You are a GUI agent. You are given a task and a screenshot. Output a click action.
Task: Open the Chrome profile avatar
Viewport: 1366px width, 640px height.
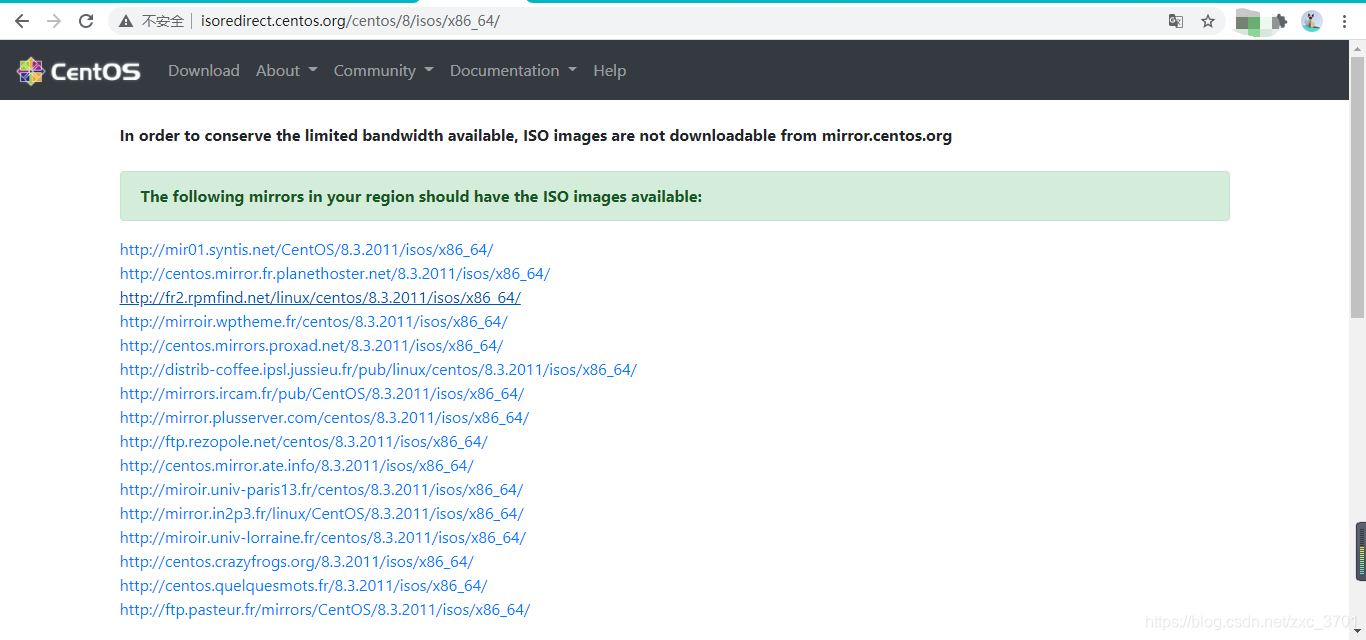(1312, 21)
